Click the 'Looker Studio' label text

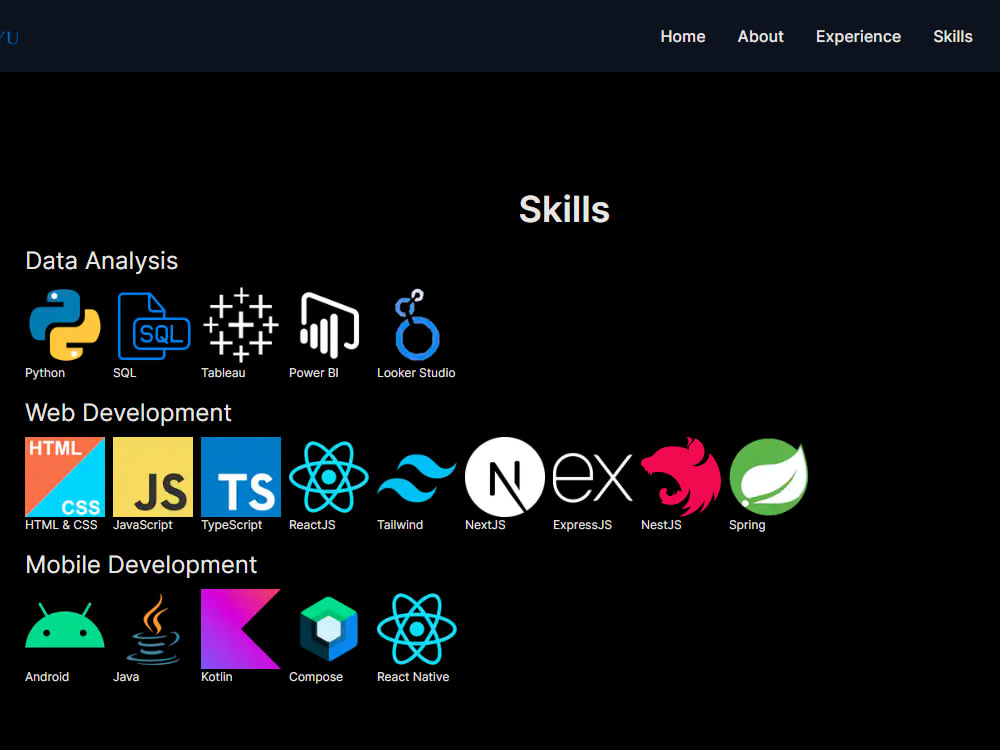point(416,373)
